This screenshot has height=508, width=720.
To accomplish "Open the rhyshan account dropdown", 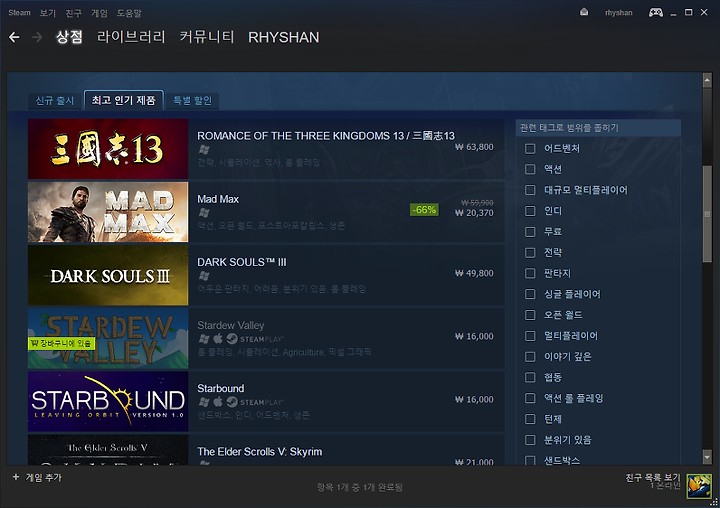I will 619,13.
